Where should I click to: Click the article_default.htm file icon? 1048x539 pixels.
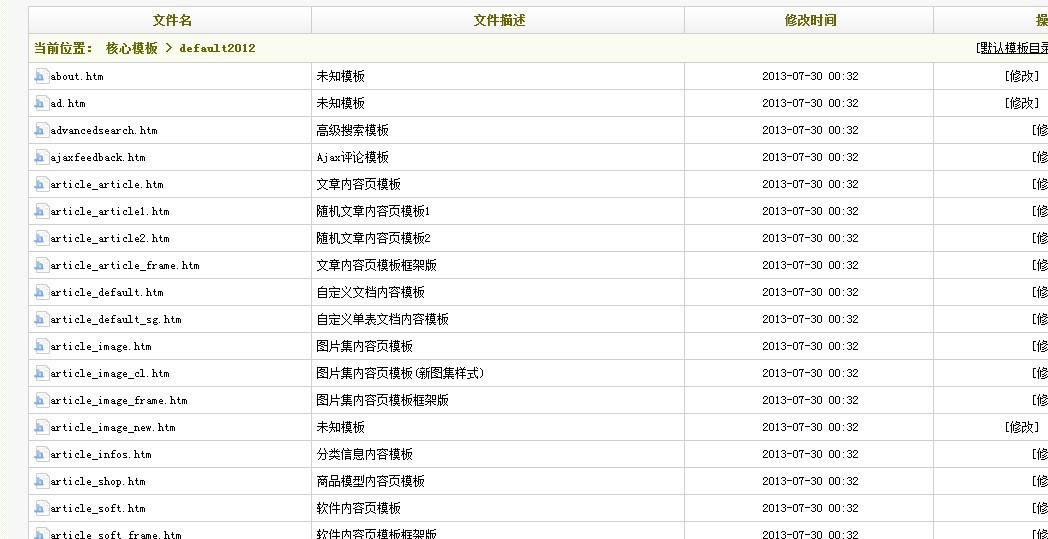(41, 292)
